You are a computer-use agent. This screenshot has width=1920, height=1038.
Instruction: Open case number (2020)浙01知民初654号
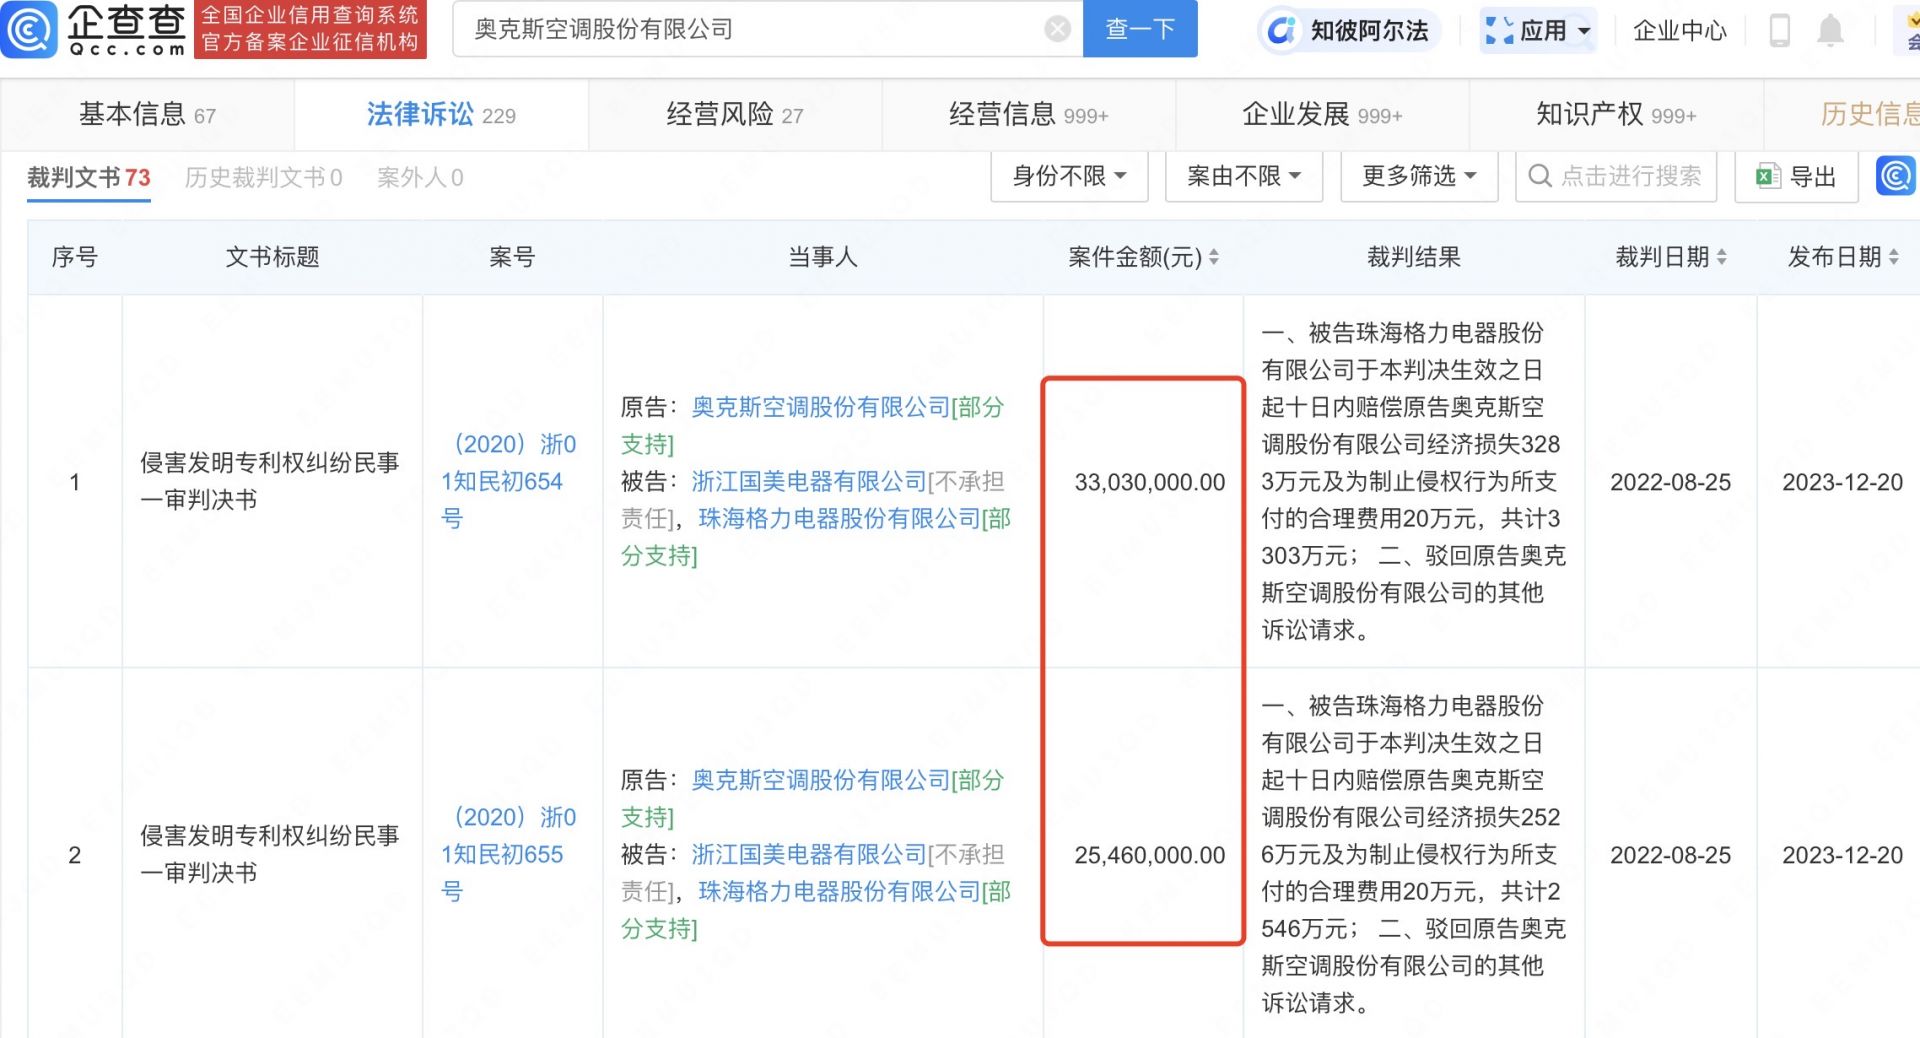click(509, 481)
